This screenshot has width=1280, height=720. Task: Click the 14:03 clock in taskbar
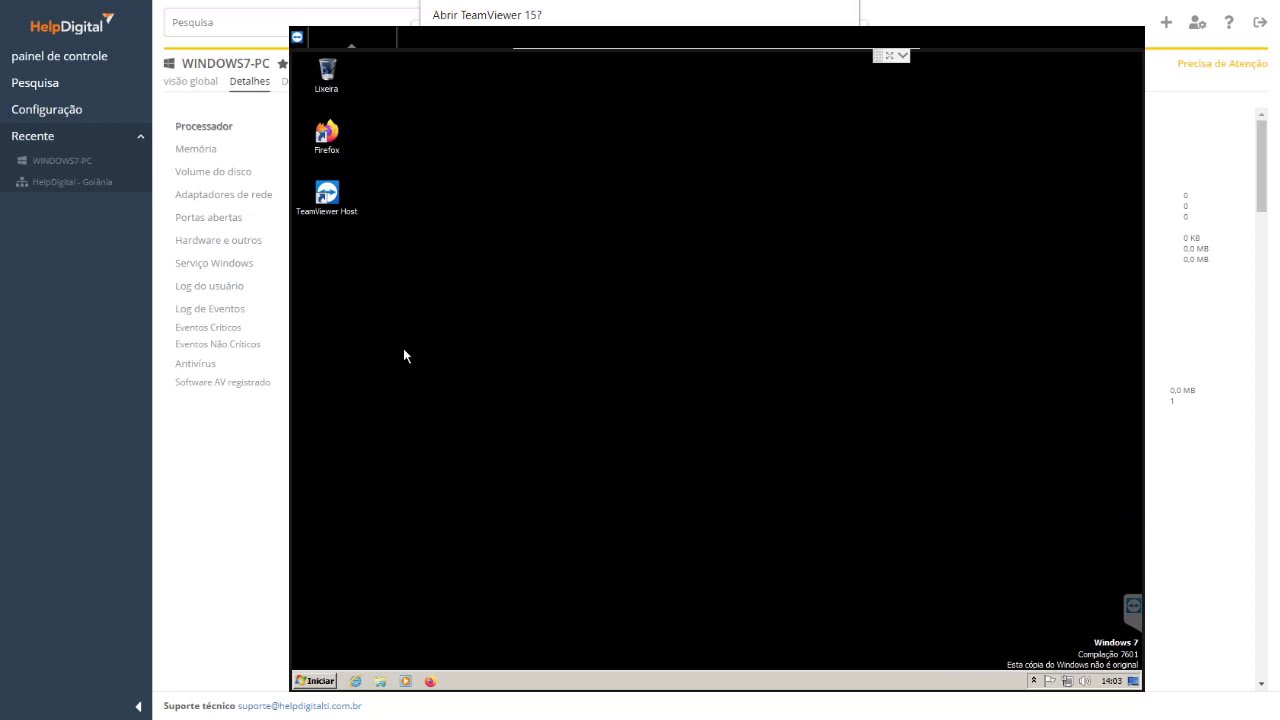click(1111, 681)
